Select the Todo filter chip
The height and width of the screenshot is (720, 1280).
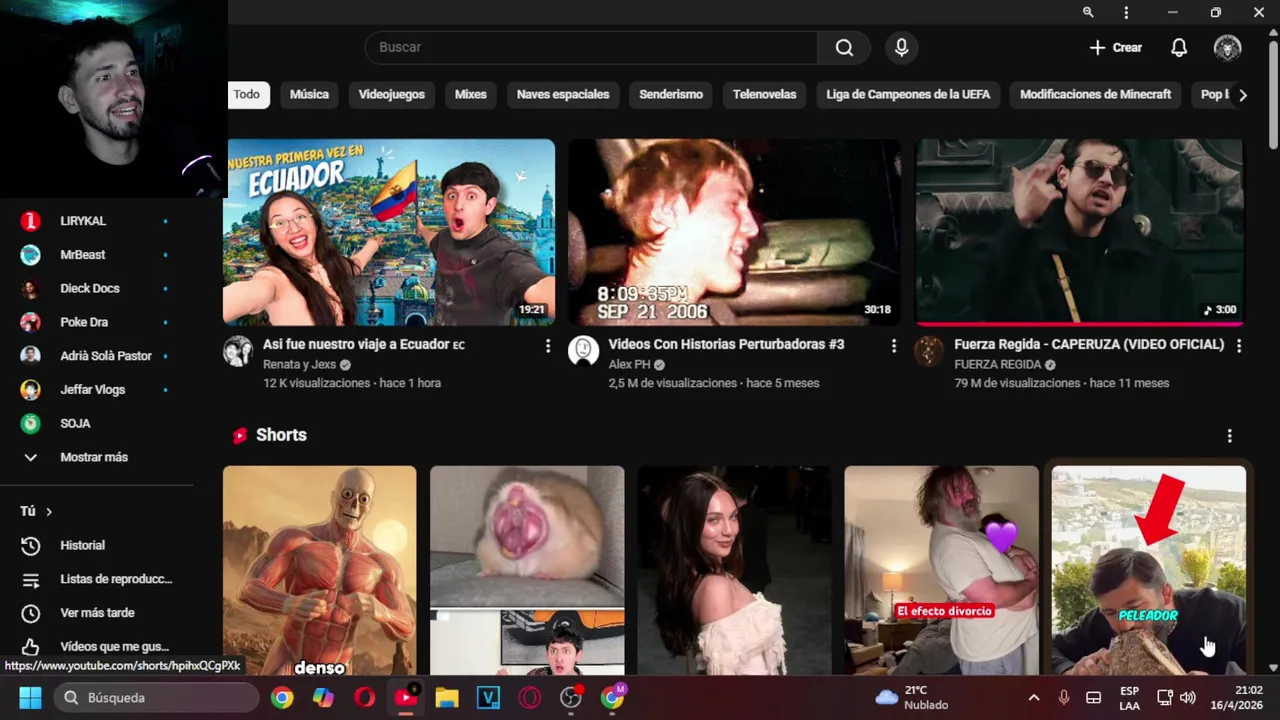[x=246, y=95]
